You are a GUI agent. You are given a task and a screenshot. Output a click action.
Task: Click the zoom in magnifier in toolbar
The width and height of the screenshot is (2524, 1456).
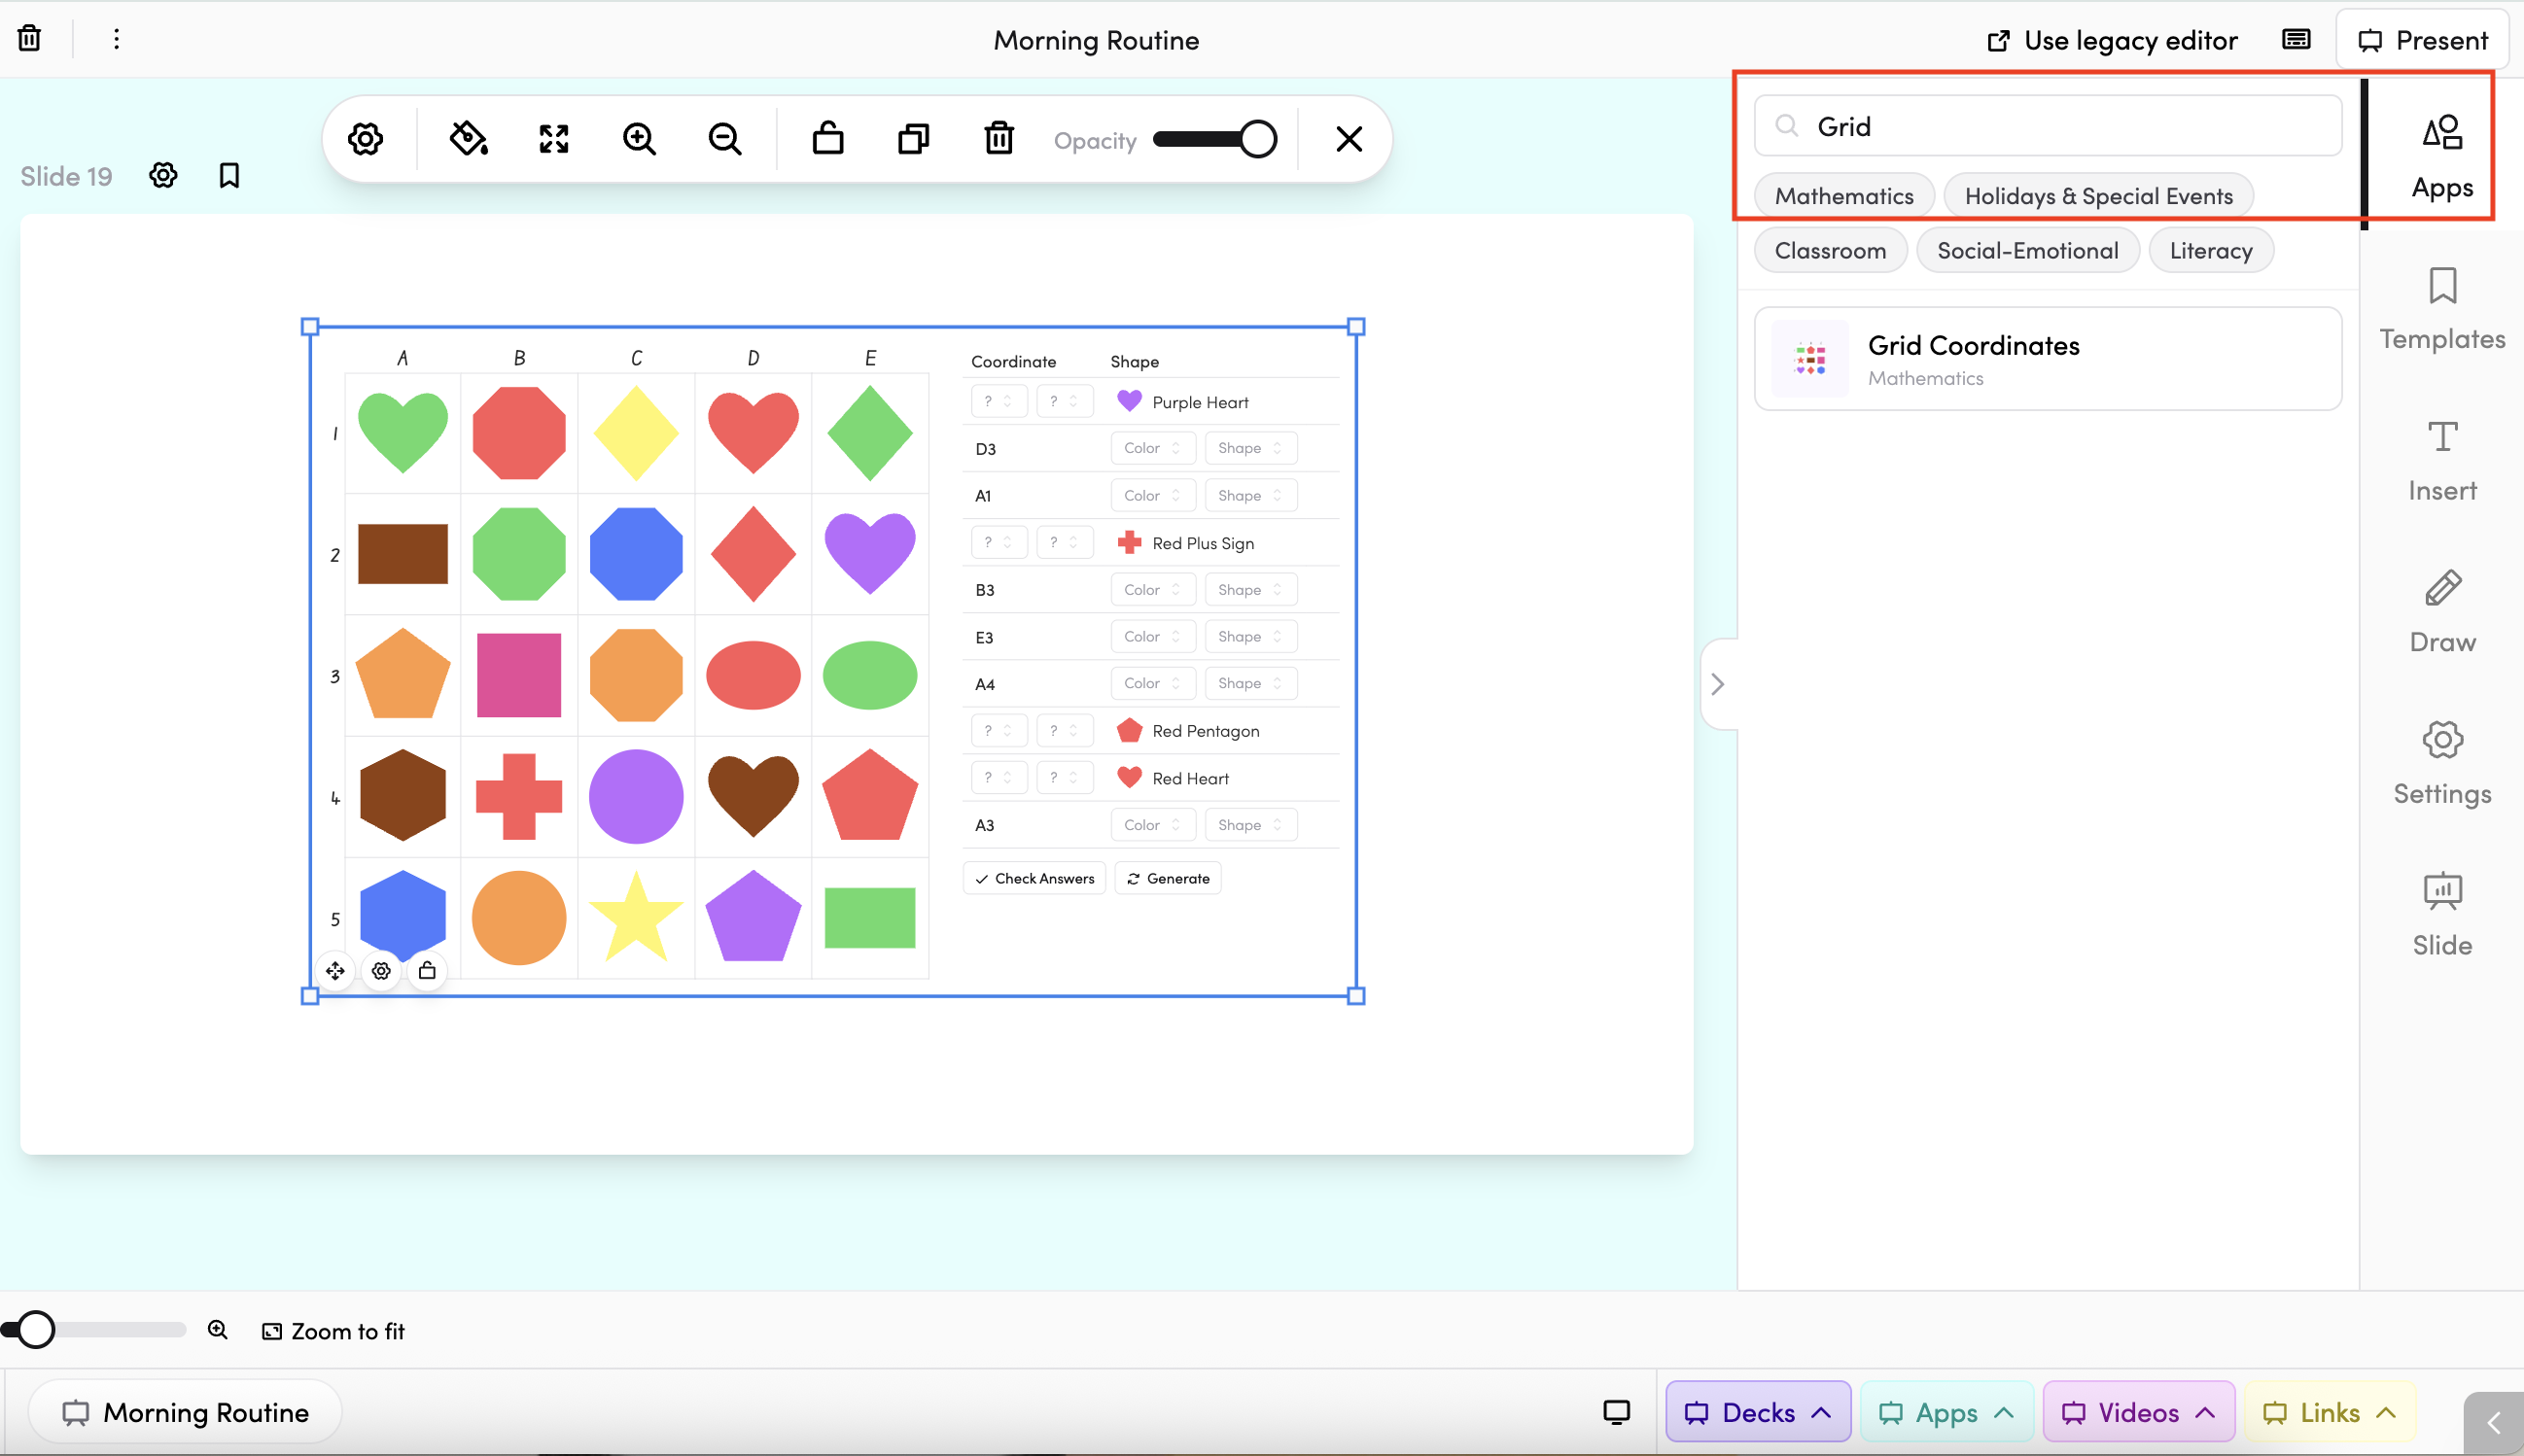tap(639, 139)
